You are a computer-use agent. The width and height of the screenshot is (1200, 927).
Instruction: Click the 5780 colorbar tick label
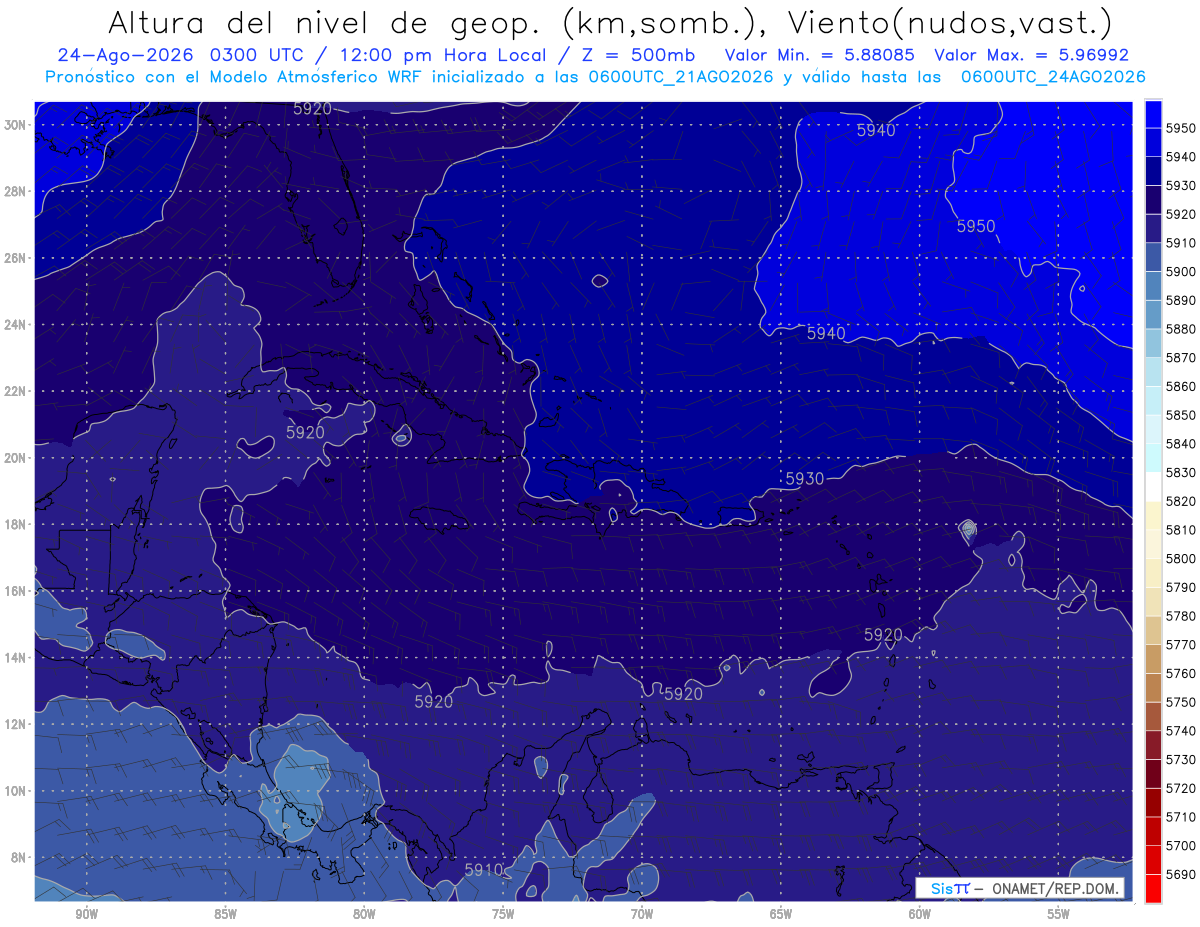tap(1181, 616)
